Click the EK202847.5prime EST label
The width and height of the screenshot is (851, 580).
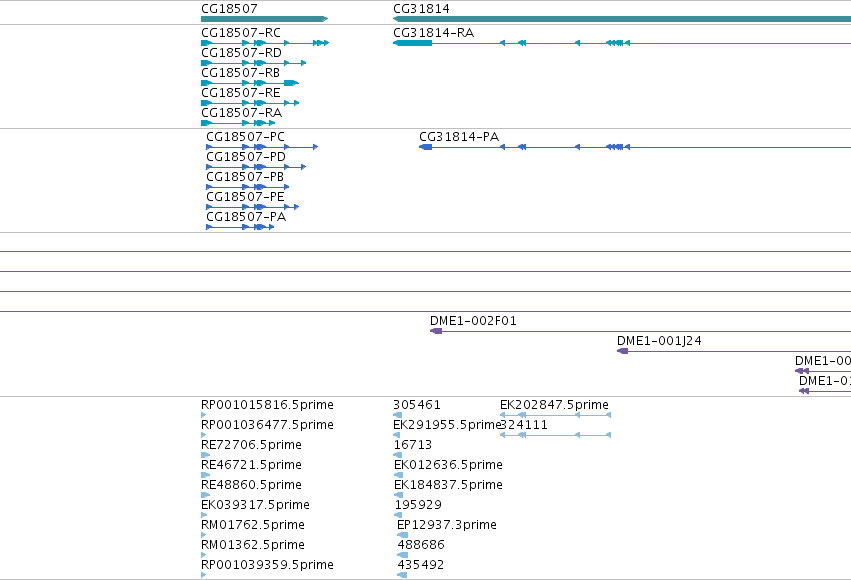tap(555, 405)
